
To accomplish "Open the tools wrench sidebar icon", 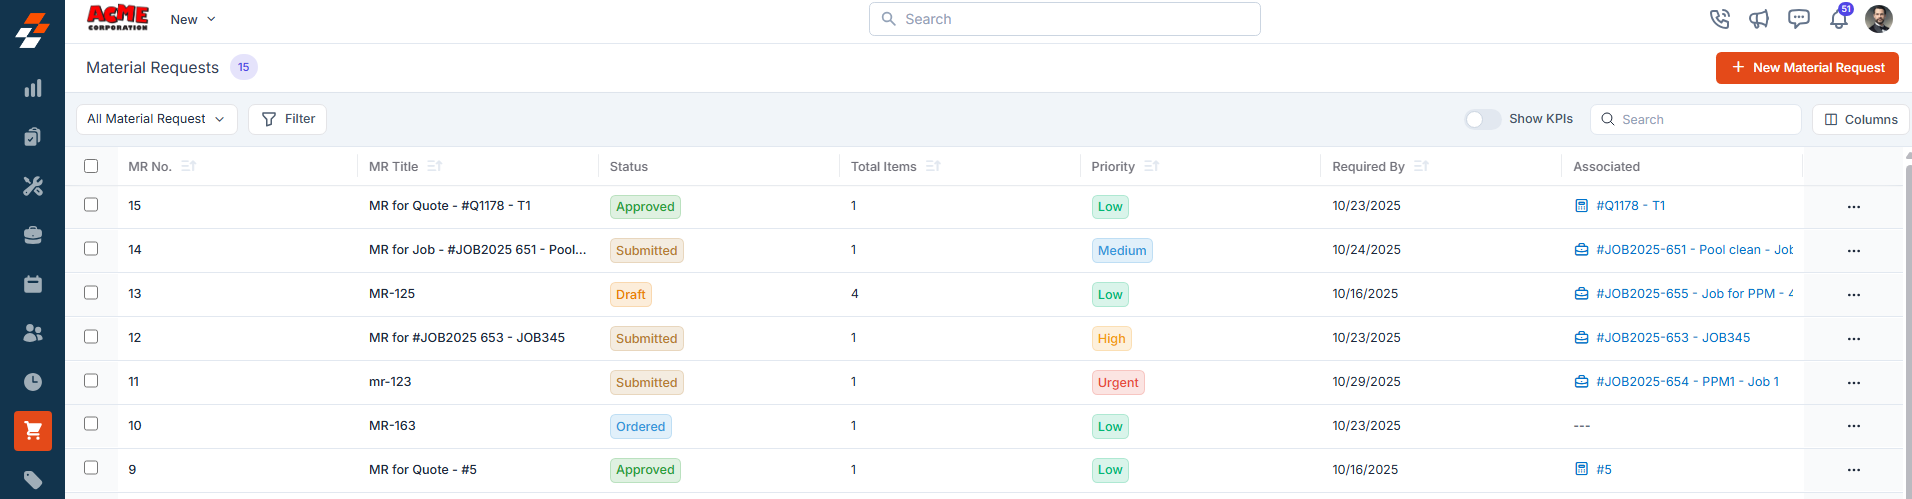I will pyautogui.click(x=33, y=186).
